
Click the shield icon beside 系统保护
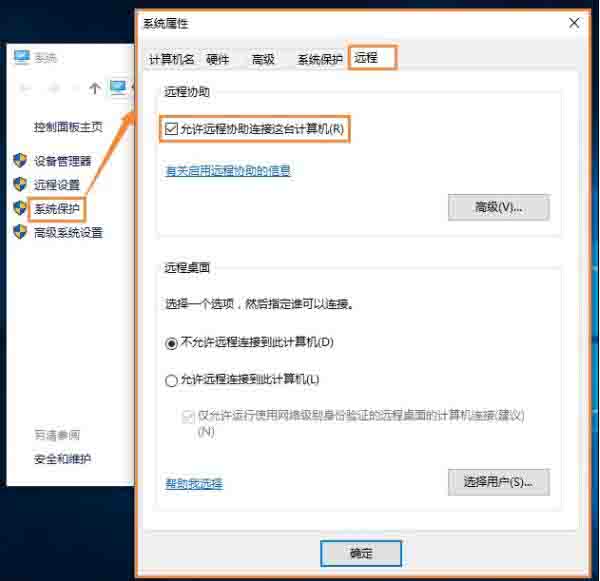click(20, 209)
